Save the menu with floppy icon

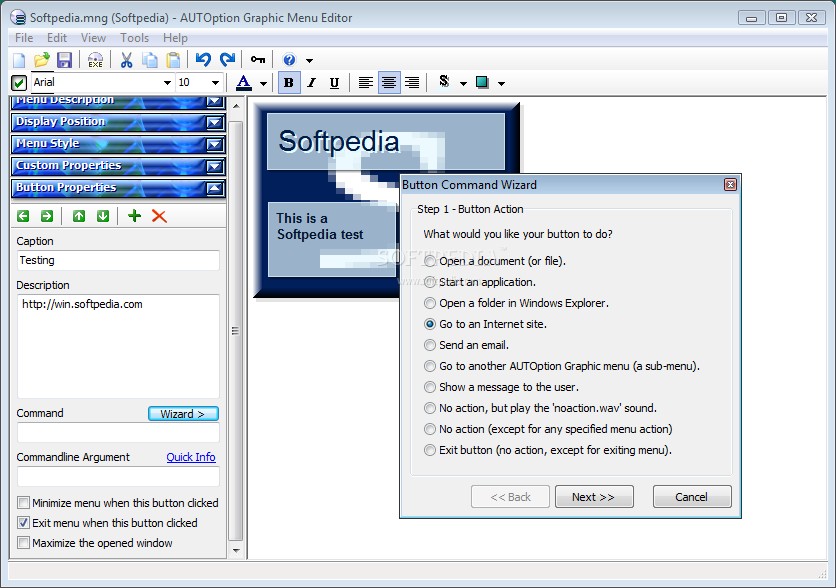pyautogui.click(x=65, y=60)
